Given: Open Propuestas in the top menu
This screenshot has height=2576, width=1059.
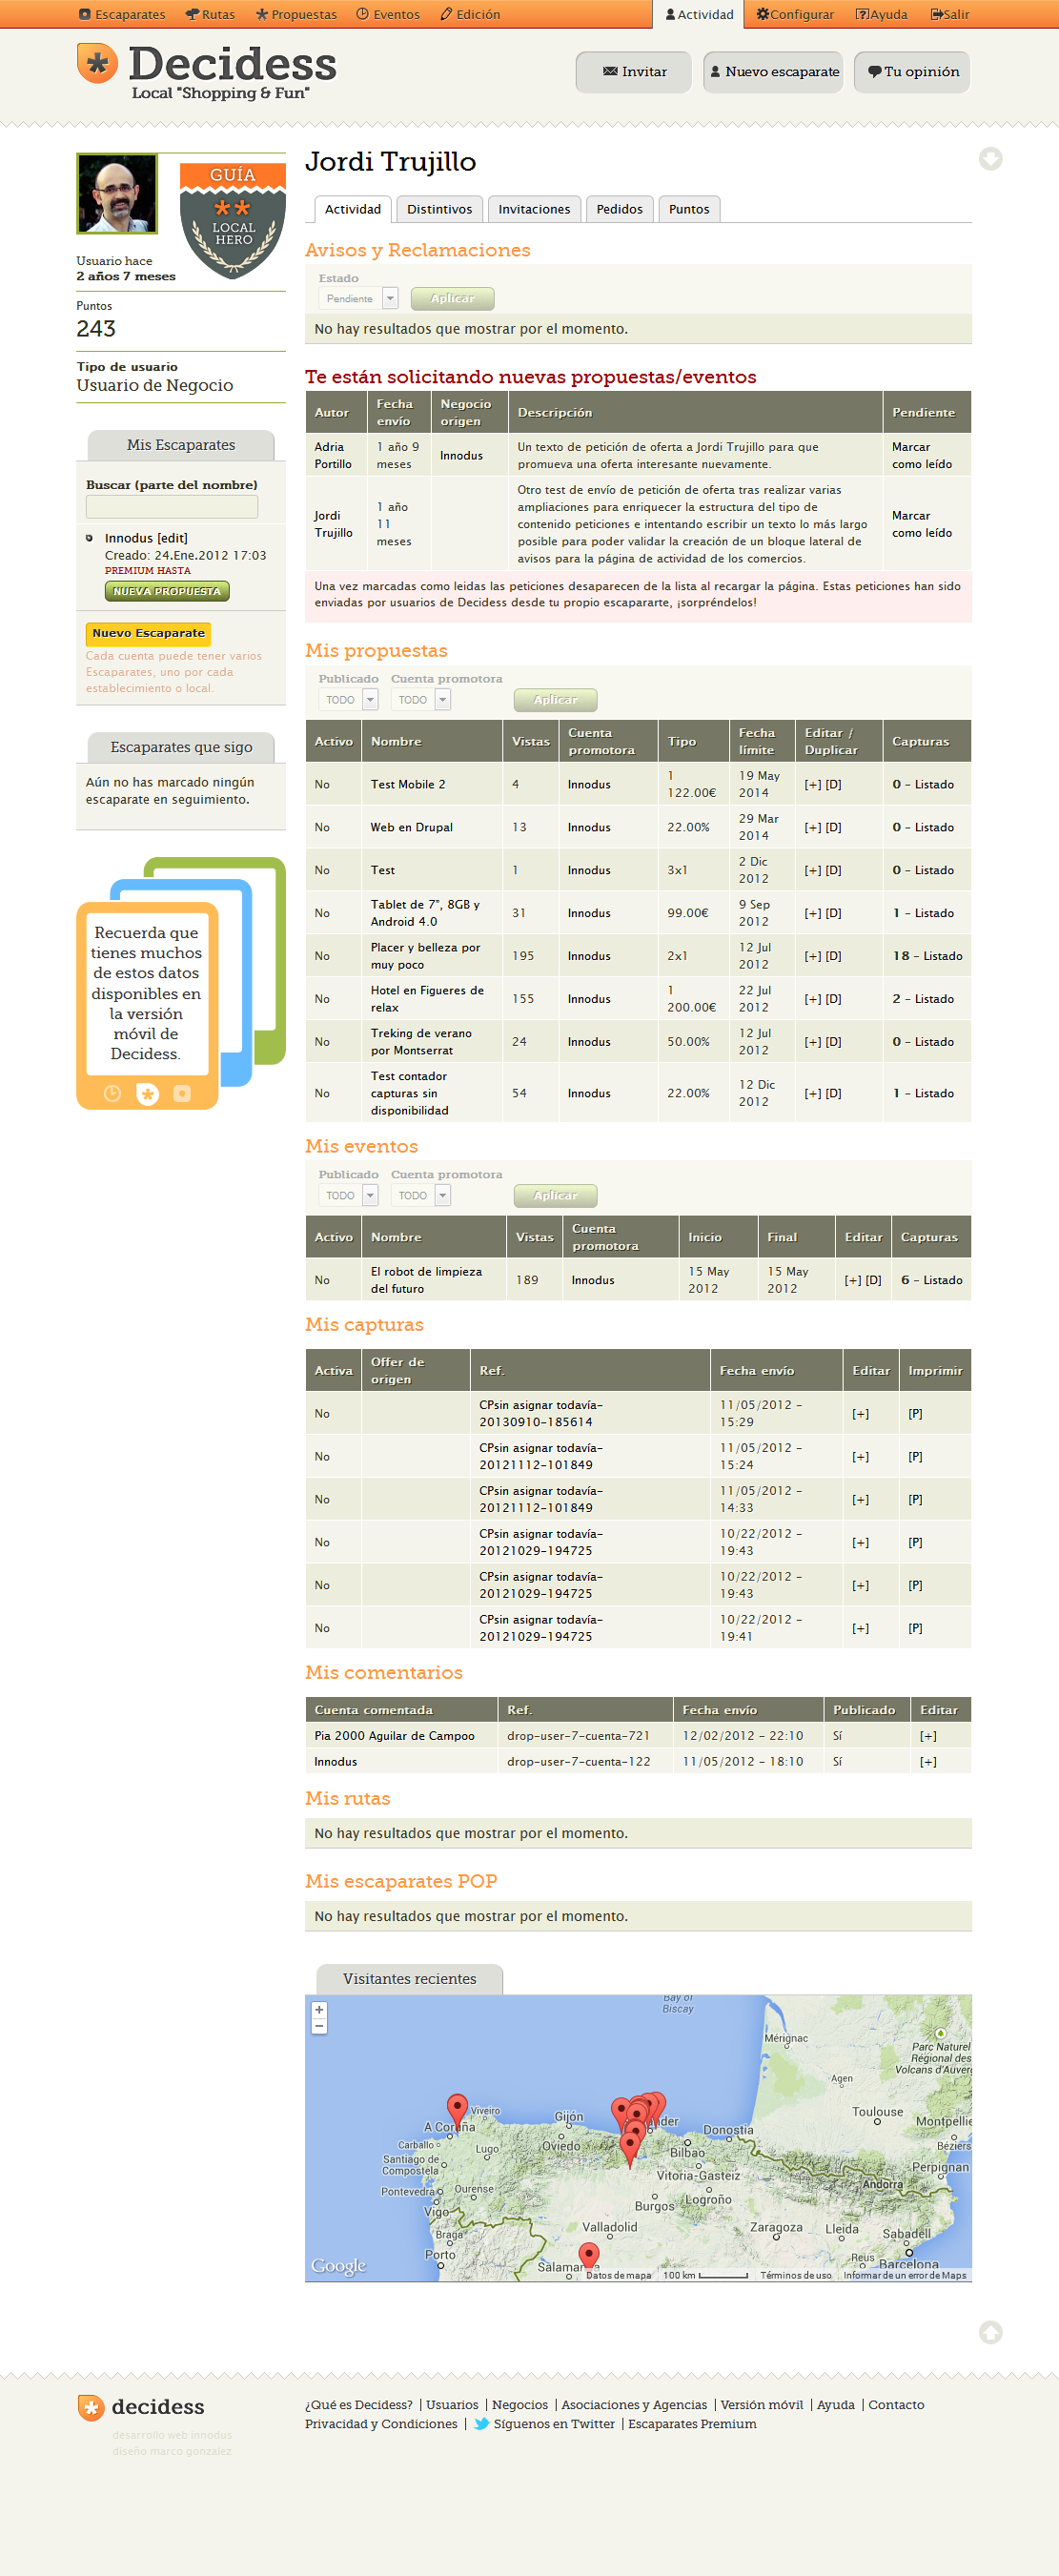Looking at the screenshot, I should point(296,15).
